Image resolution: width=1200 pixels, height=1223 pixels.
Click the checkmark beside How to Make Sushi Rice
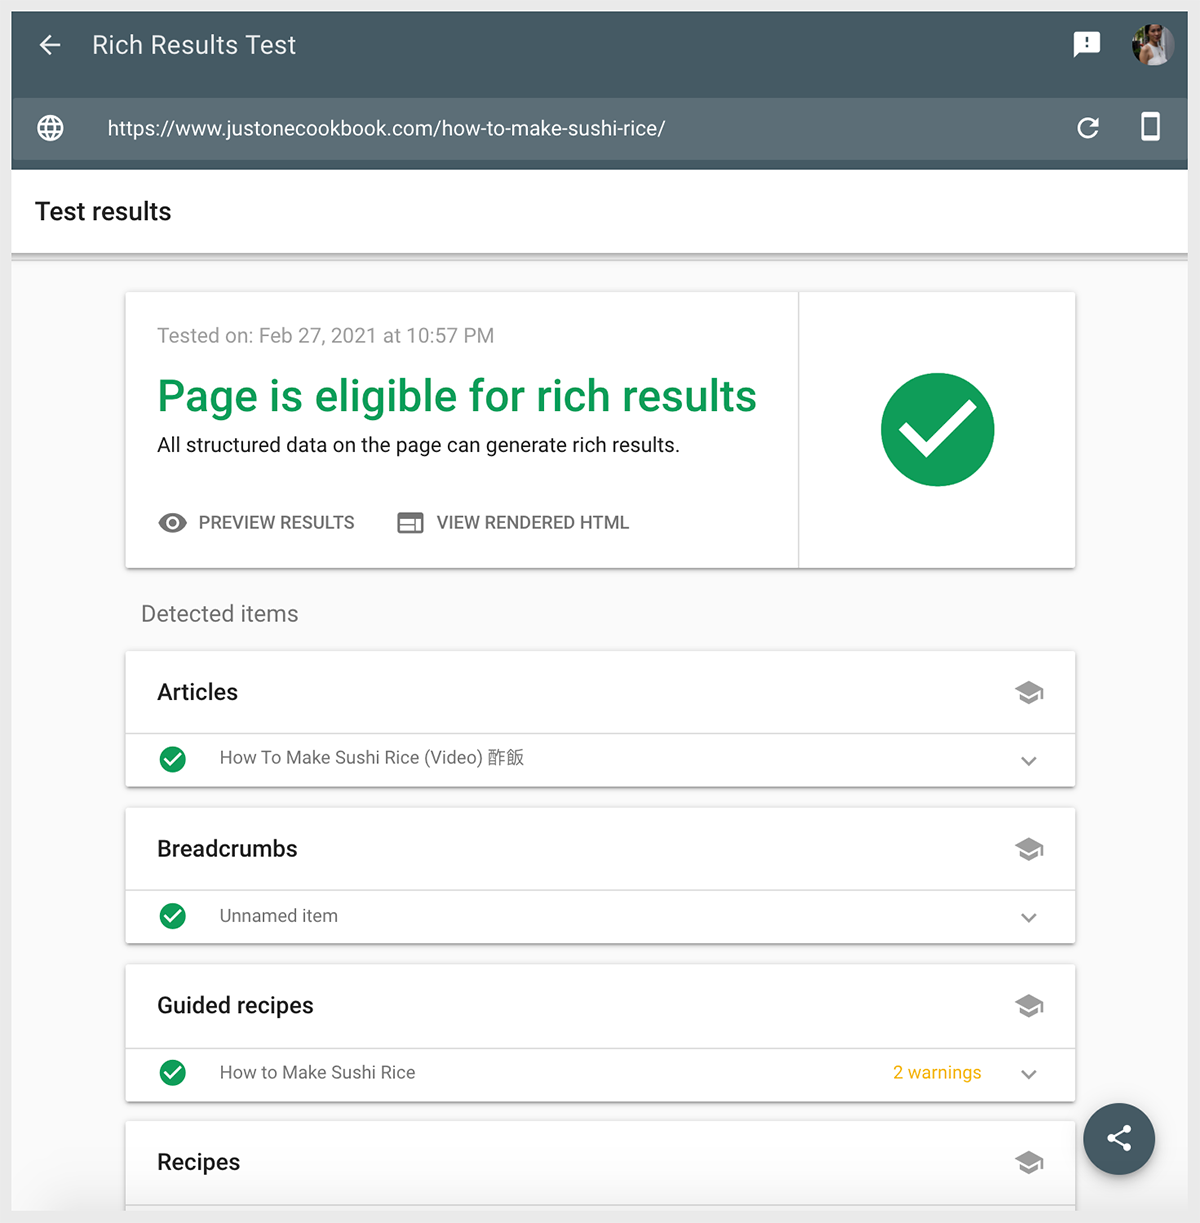(x=172, y=1073)
